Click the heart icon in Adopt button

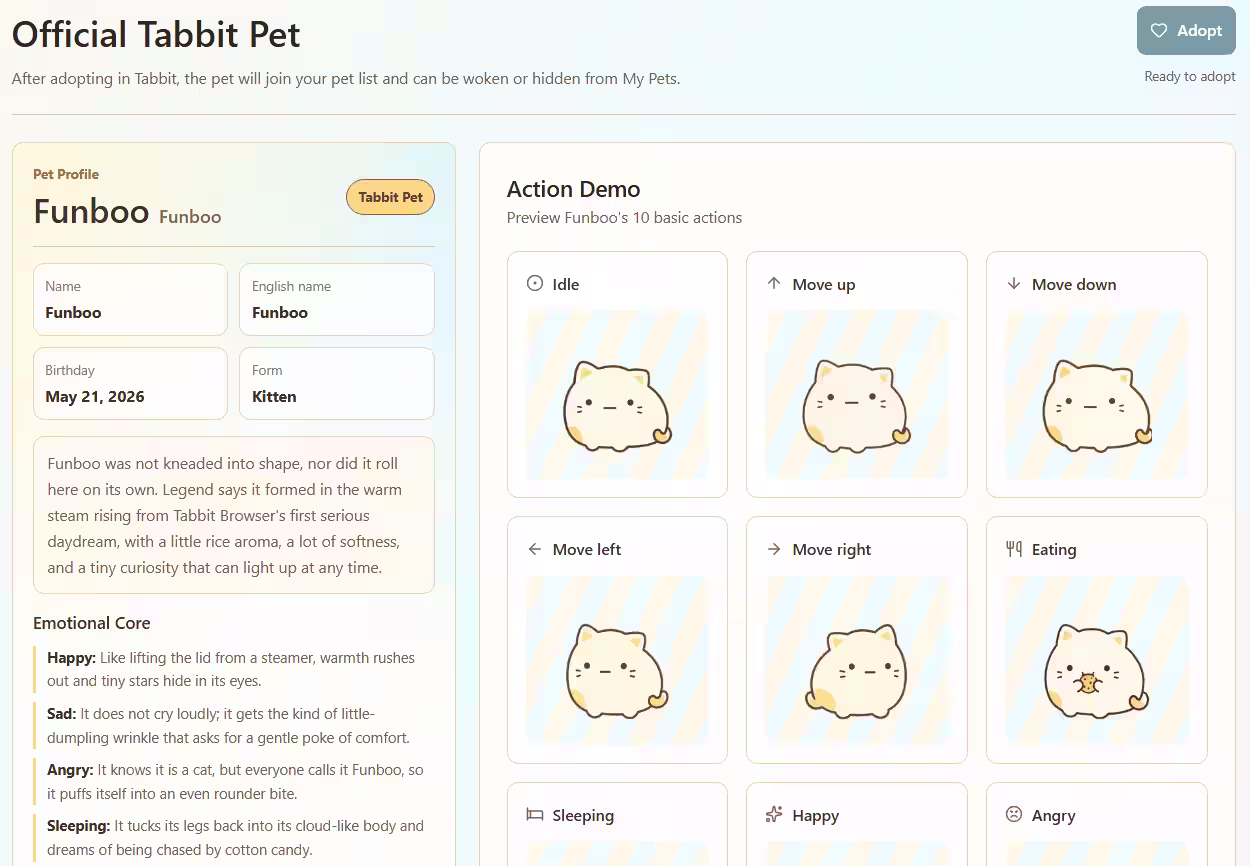[1159, 30]
